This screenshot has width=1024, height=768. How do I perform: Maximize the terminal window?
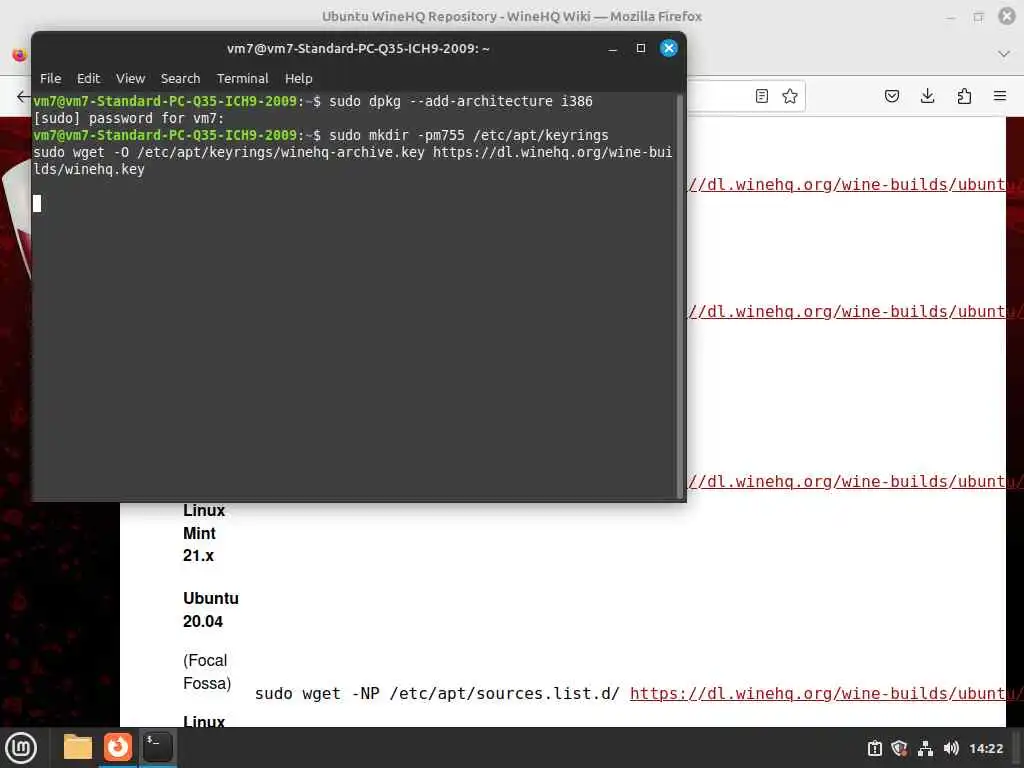pos(641,48)
